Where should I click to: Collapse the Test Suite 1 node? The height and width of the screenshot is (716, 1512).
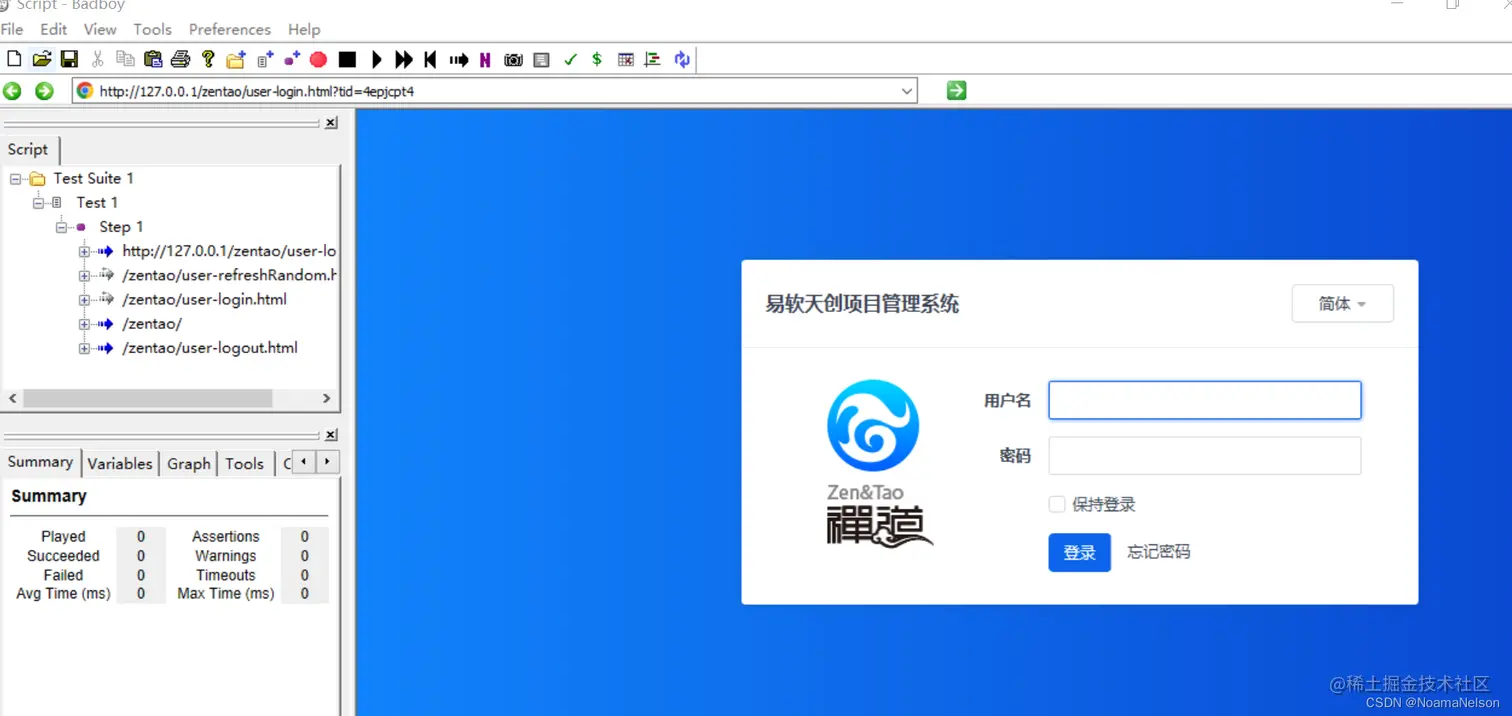pyautogui.click(x=13, y=178)
